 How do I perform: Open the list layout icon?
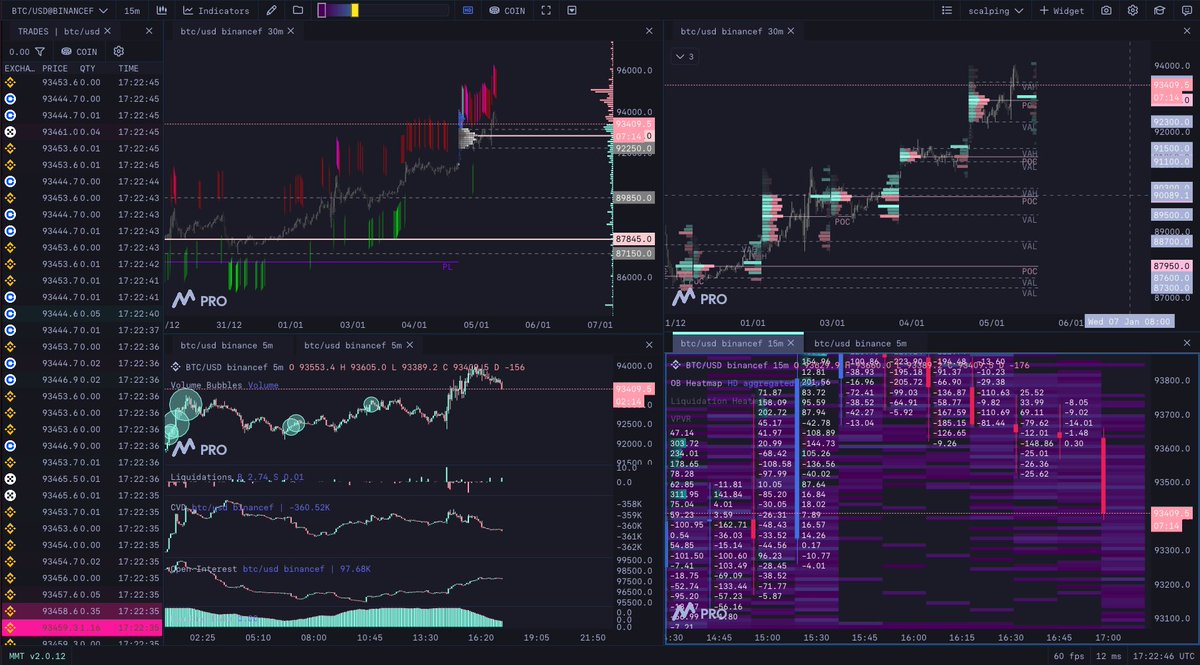coord(948,10)
